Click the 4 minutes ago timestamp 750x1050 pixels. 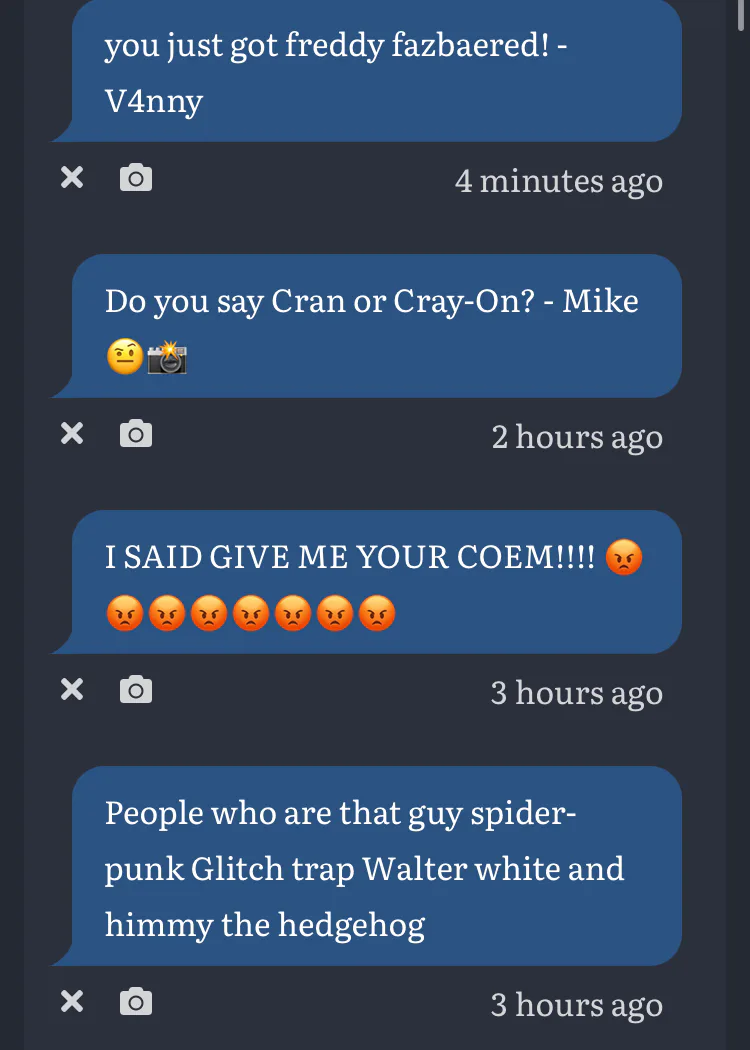point(558,181)
